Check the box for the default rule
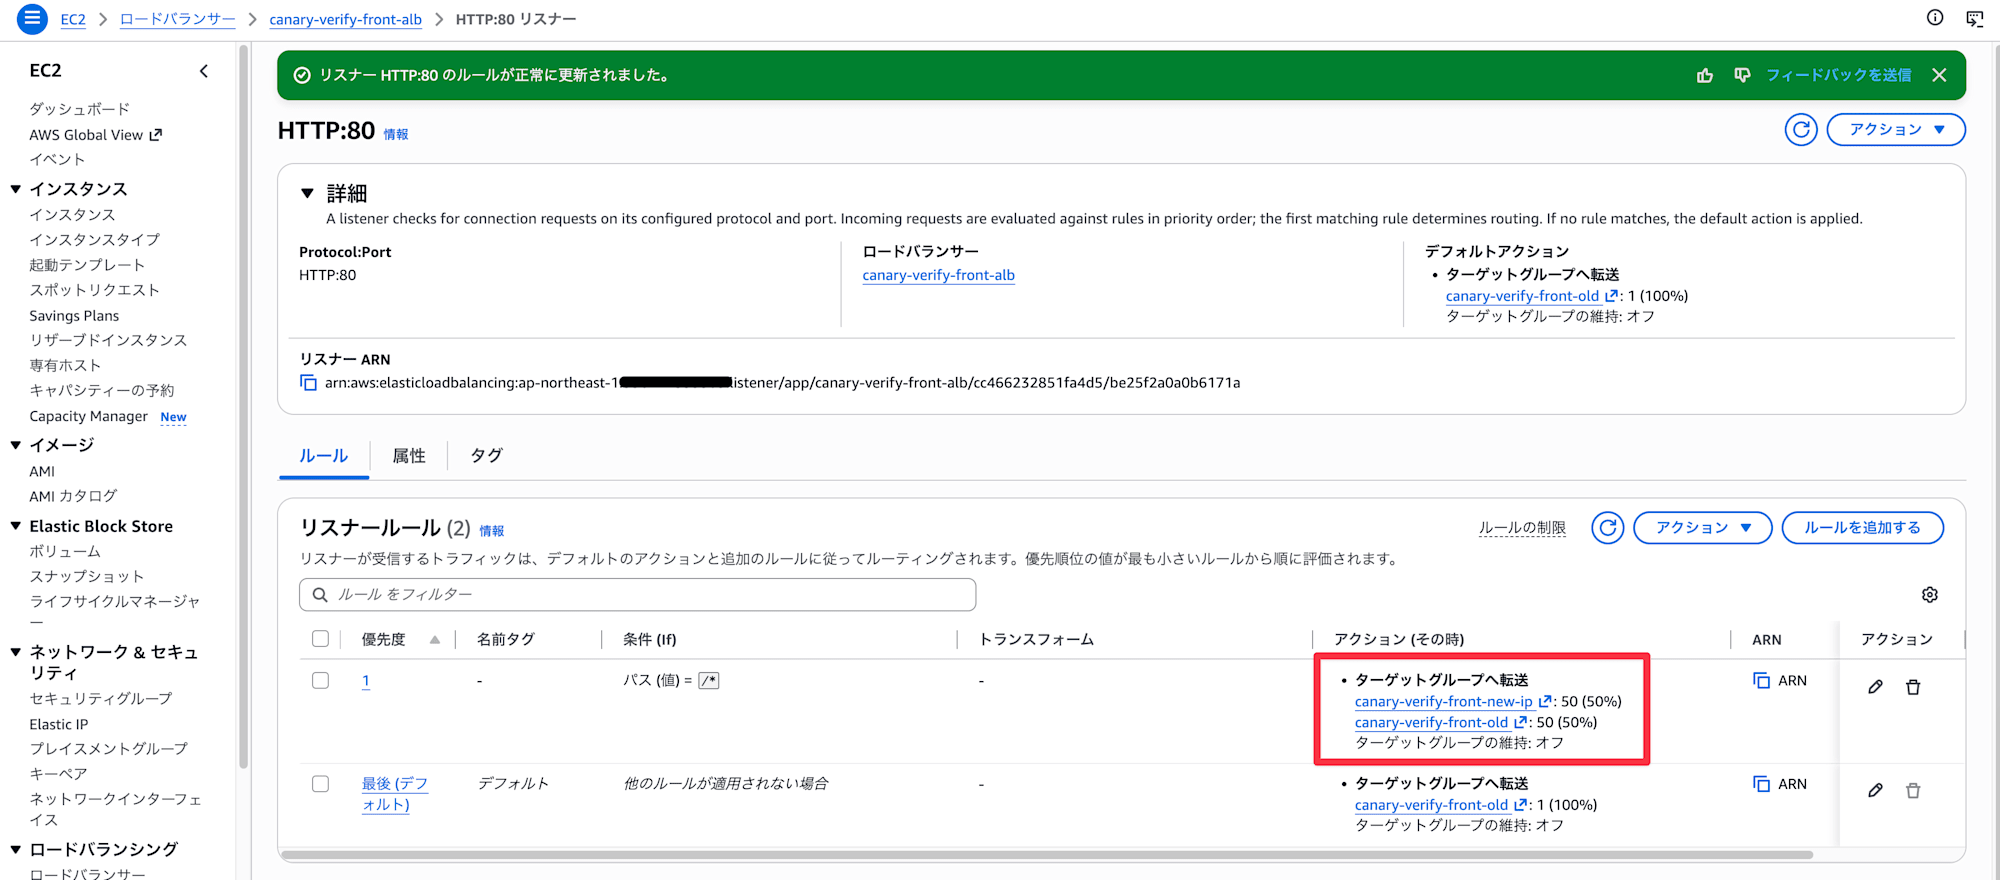Image resolution: width=2000 pixels, height=880 pixels. [x=320, y=784]
